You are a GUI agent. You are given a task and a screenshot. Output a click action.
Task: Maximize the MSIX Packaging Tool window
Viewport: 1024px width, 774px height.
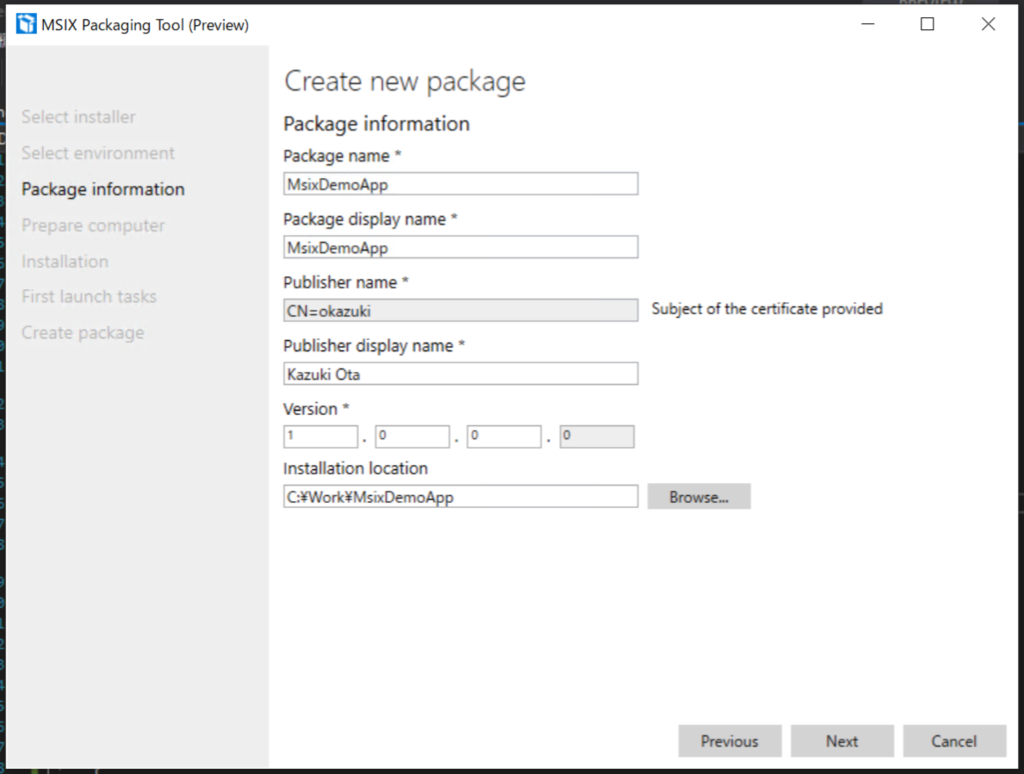coord(927,24)
